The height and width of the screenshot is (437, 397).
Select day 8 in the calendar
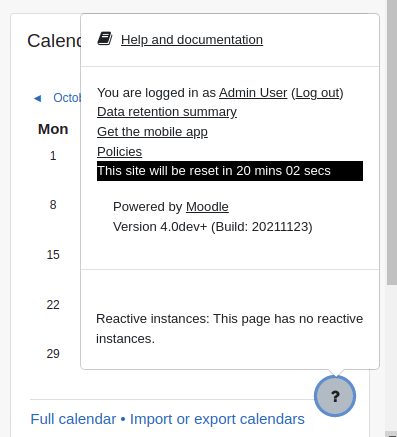click(x=53, y=205)
